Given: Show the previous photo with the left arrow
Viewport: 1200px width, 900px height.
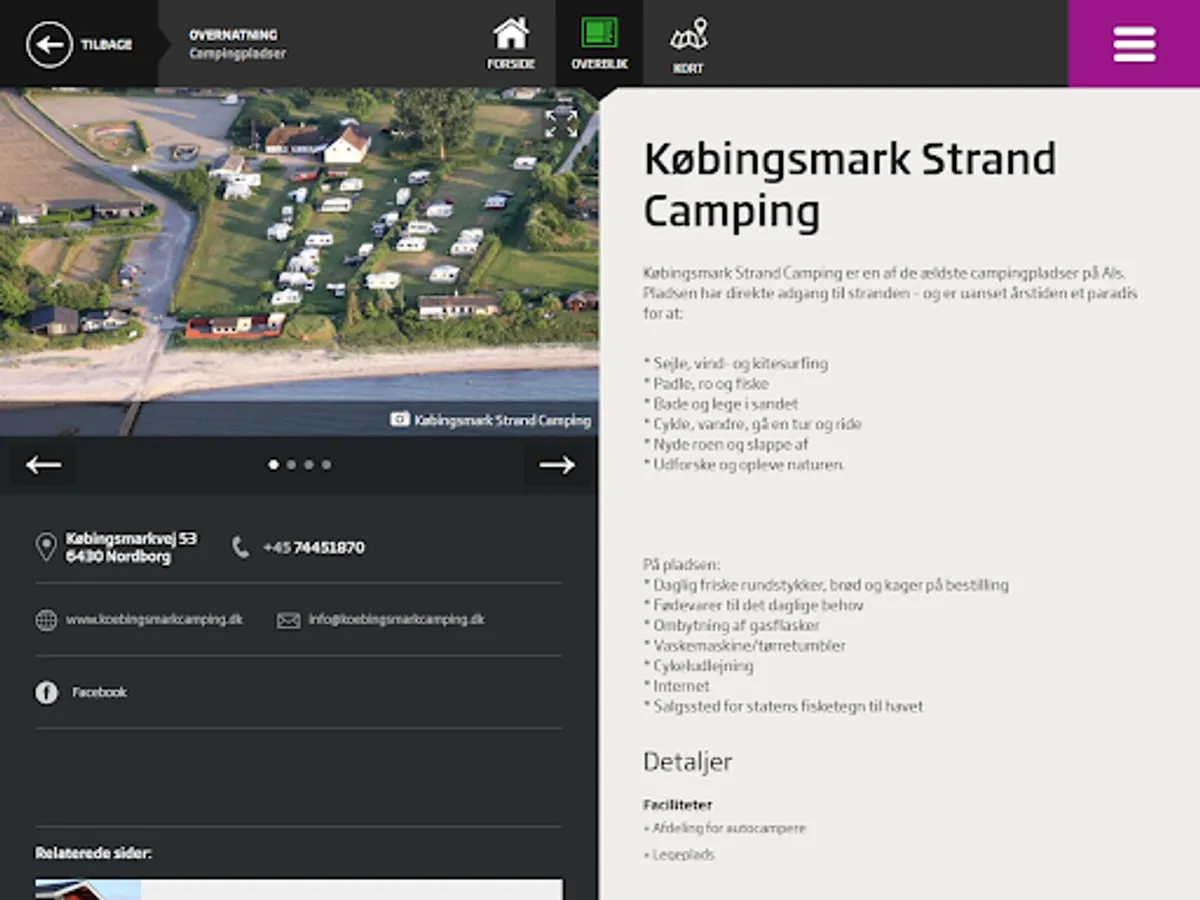Looking at the screenshot, I should [x=42, y=464].
